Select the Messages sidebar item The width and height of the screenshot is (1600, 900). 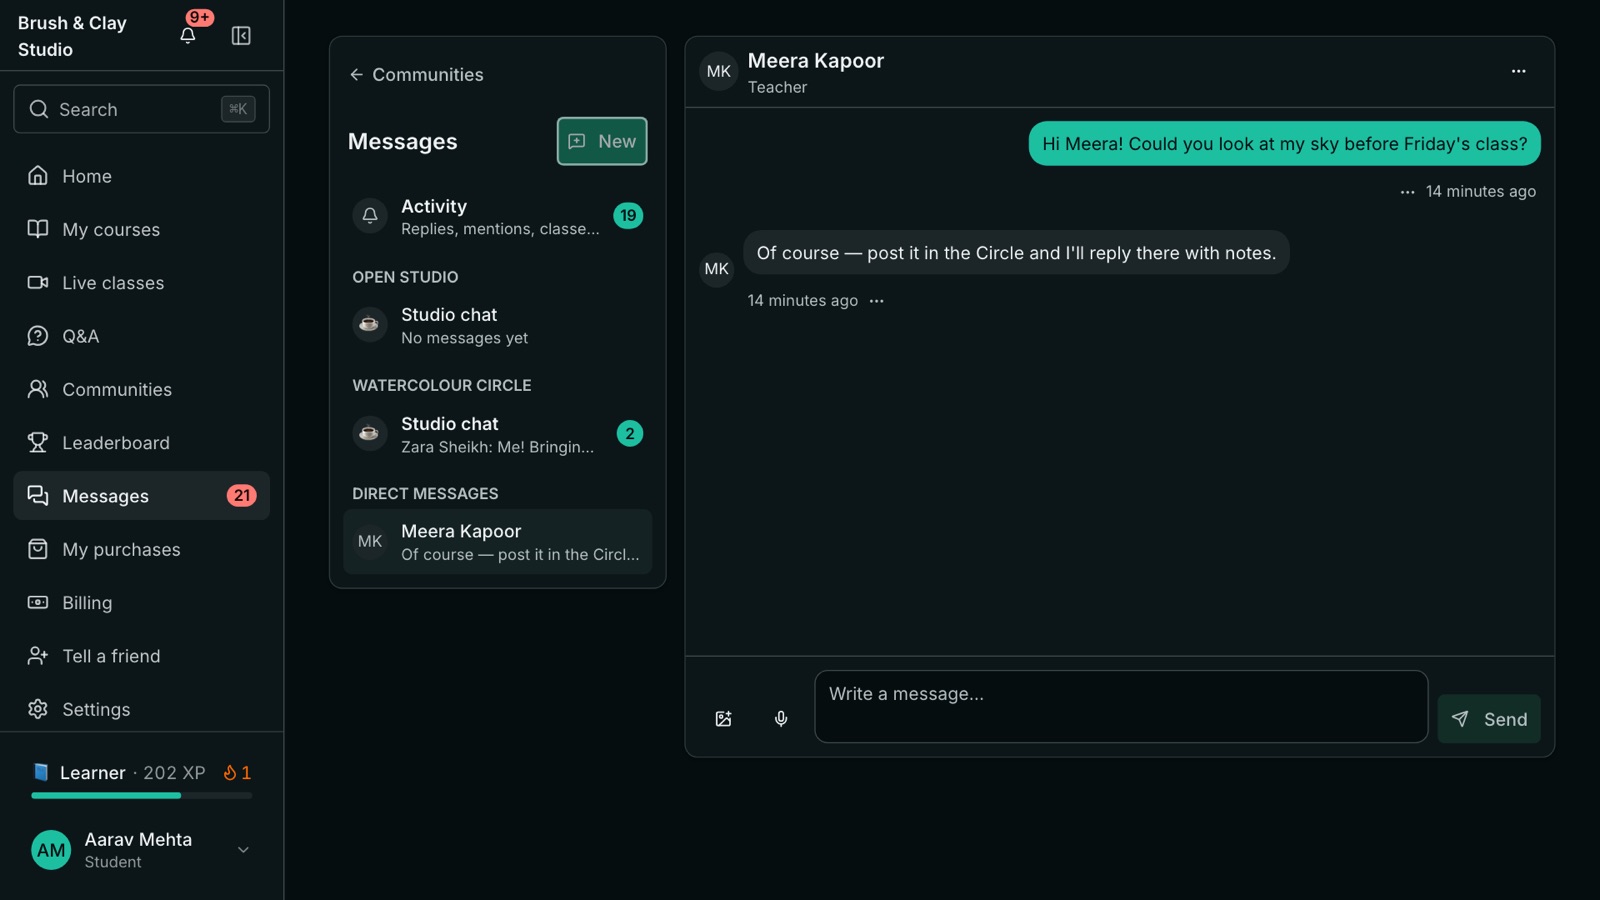tap(142, 496)
